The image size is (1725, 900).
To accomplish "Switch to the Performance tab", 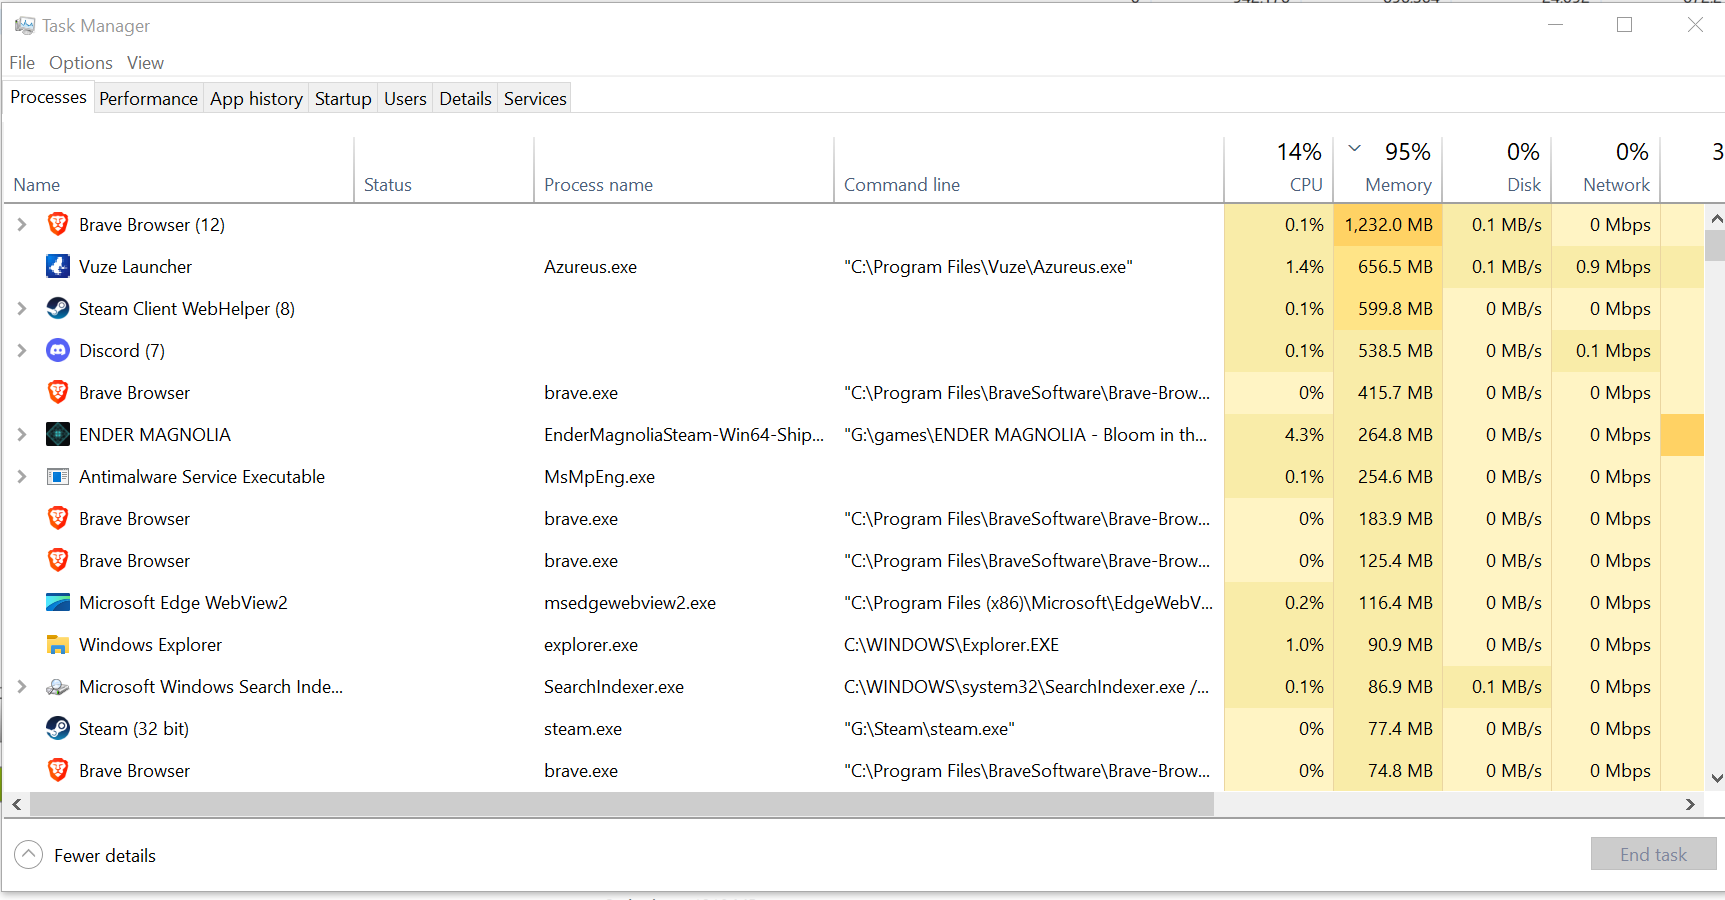I will point(148,98).
